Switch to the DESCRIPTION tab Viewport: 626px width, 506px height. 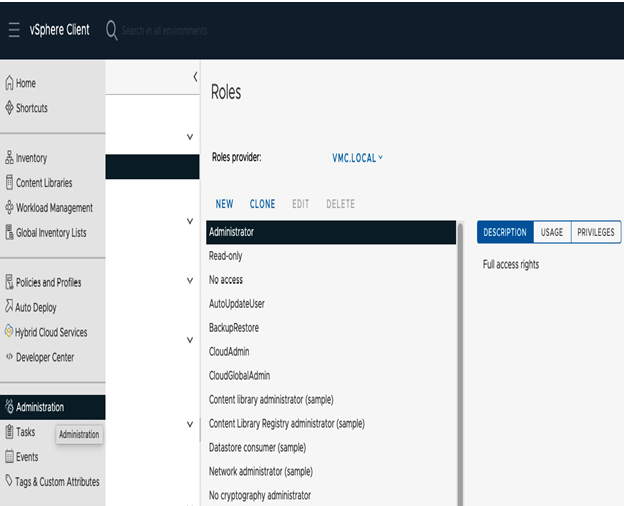pos(505,232)
